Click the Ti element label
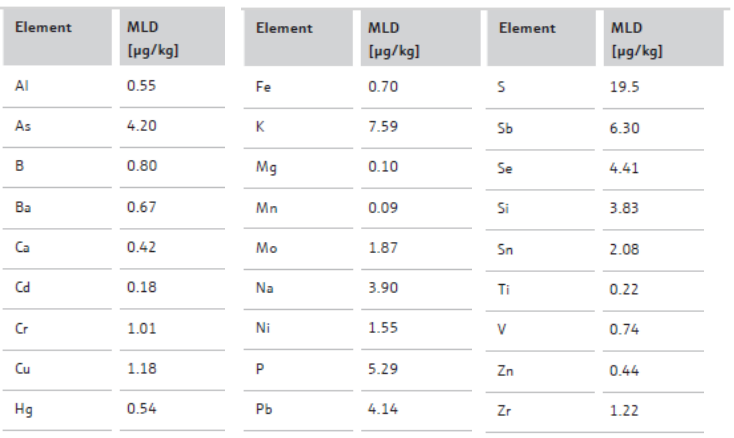The width and height of the screenshot is (734, 438). (503, 289)
